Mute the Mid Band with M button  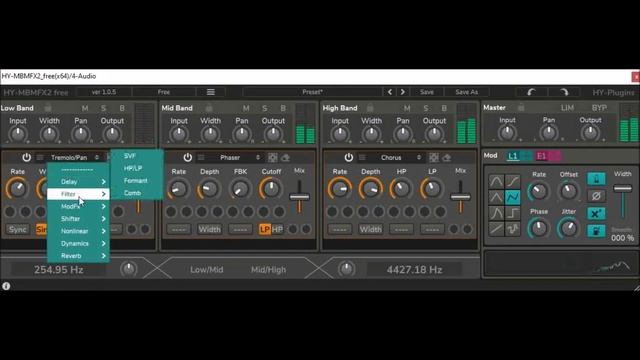coord(246,108)
